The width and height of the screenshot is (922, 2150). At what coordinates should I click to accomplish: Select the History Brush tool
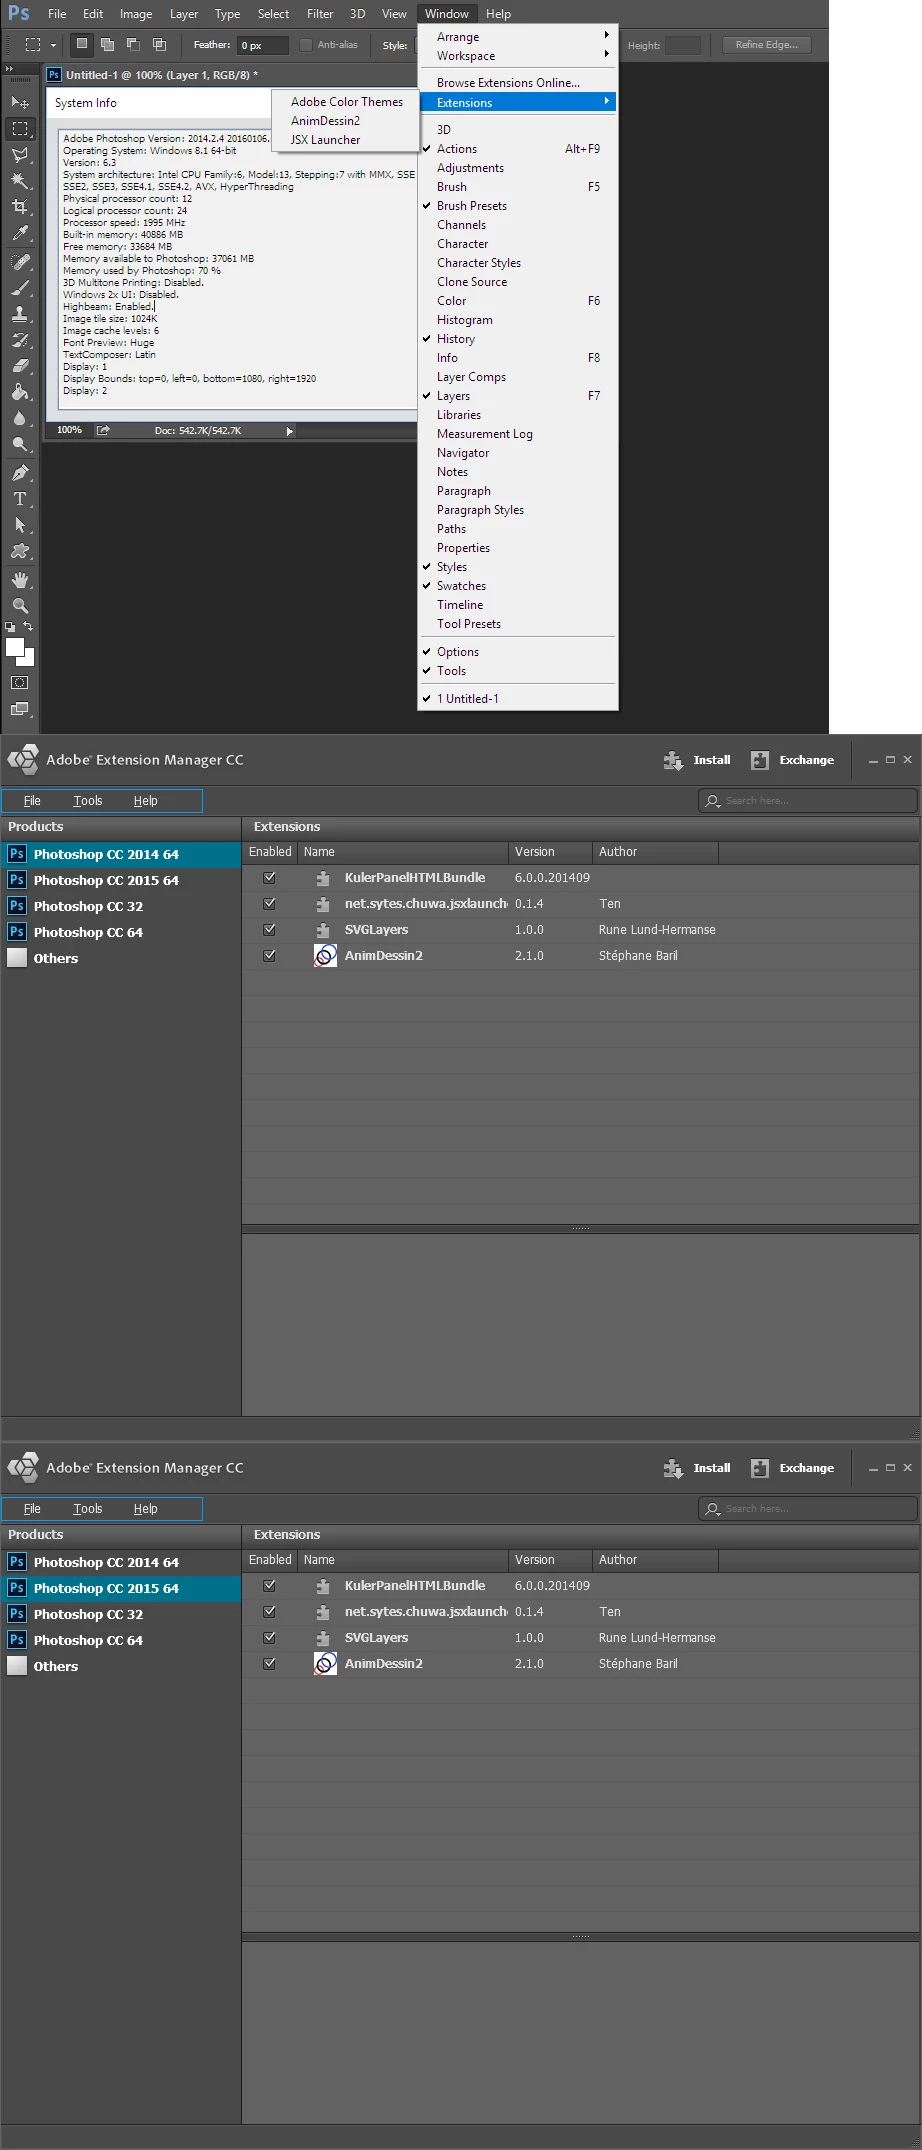click(x=20, y=340)
